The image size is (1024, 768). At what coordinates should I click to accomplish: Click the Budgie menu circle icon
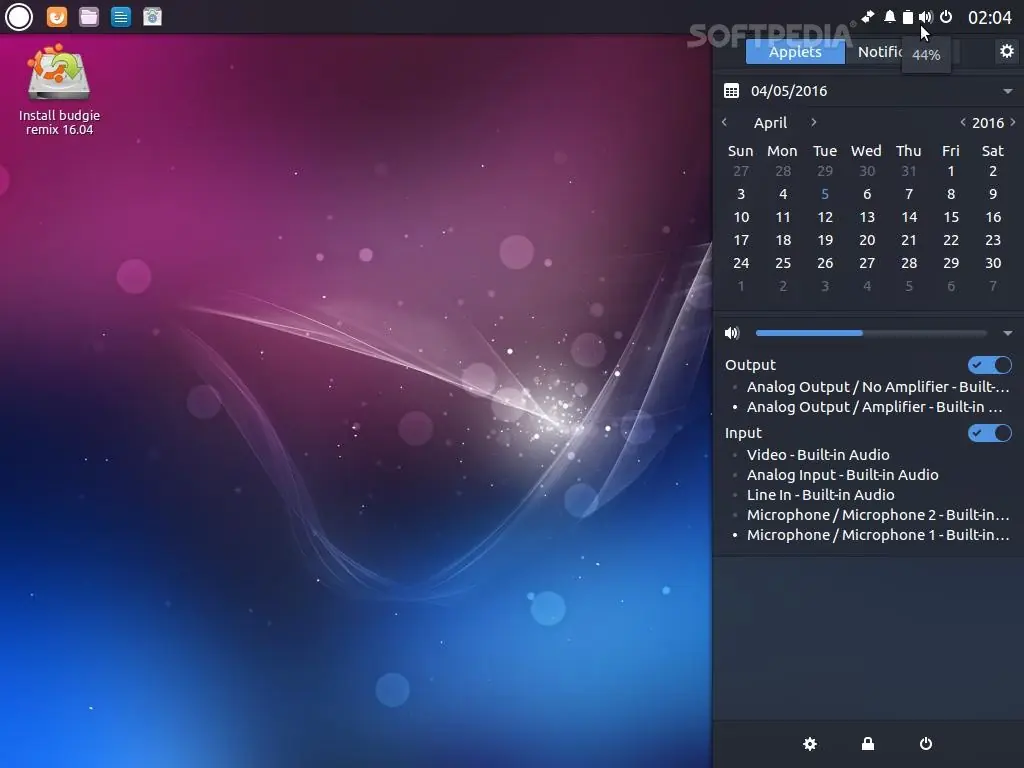(18, 16)
